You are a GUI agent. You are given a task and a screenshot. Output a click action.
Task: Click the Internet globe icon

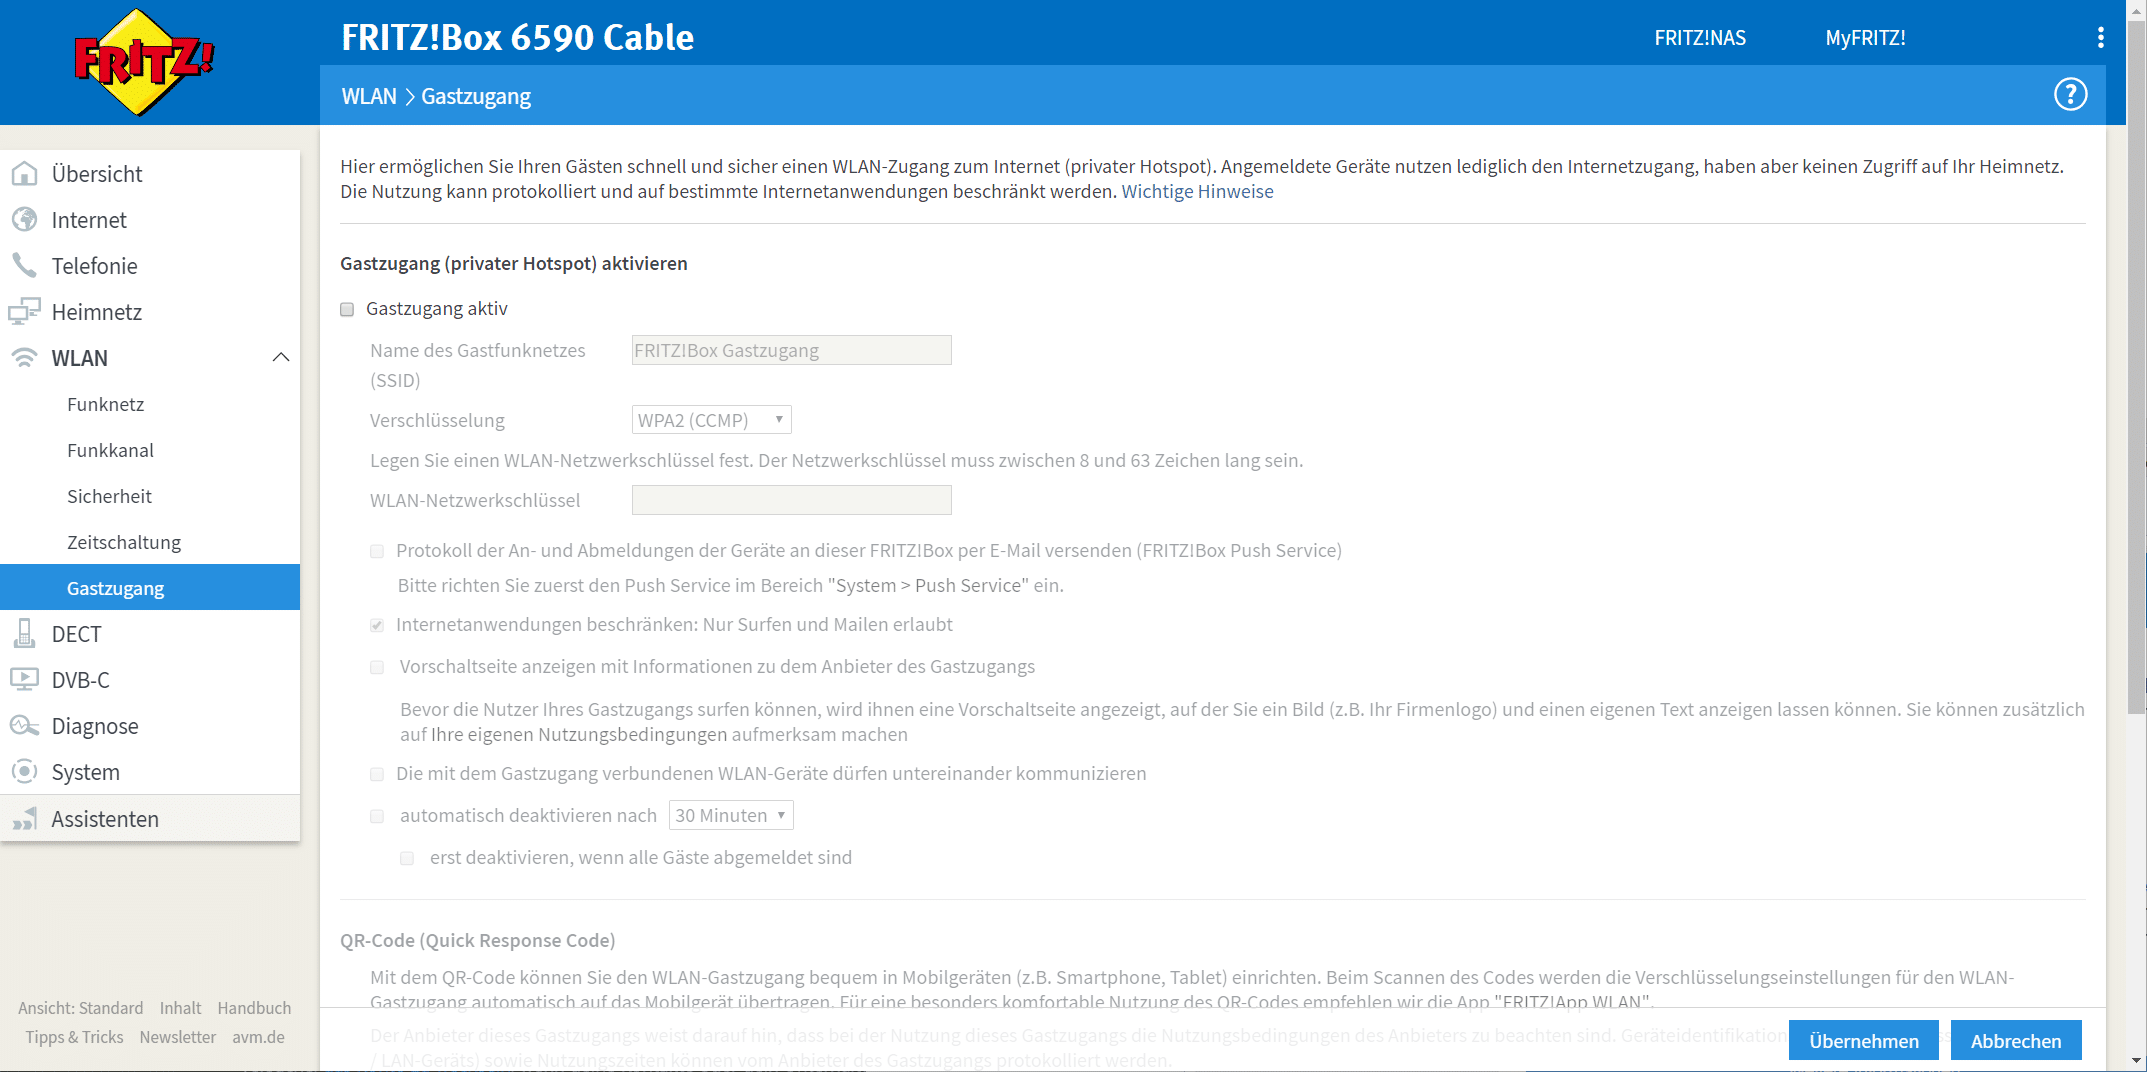[x=24, y=220]
